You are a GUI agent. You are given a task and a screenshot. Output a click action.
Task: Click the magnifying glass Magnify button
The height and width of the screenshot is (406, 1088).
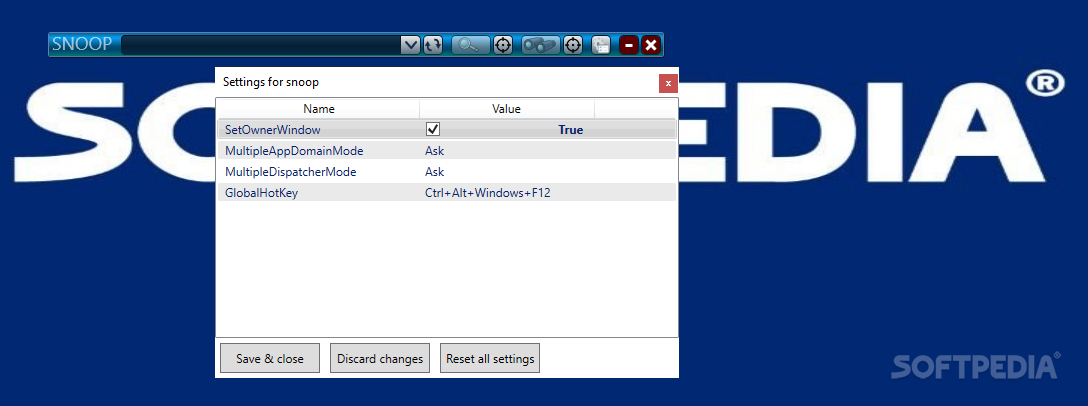(x=470, y=45)
